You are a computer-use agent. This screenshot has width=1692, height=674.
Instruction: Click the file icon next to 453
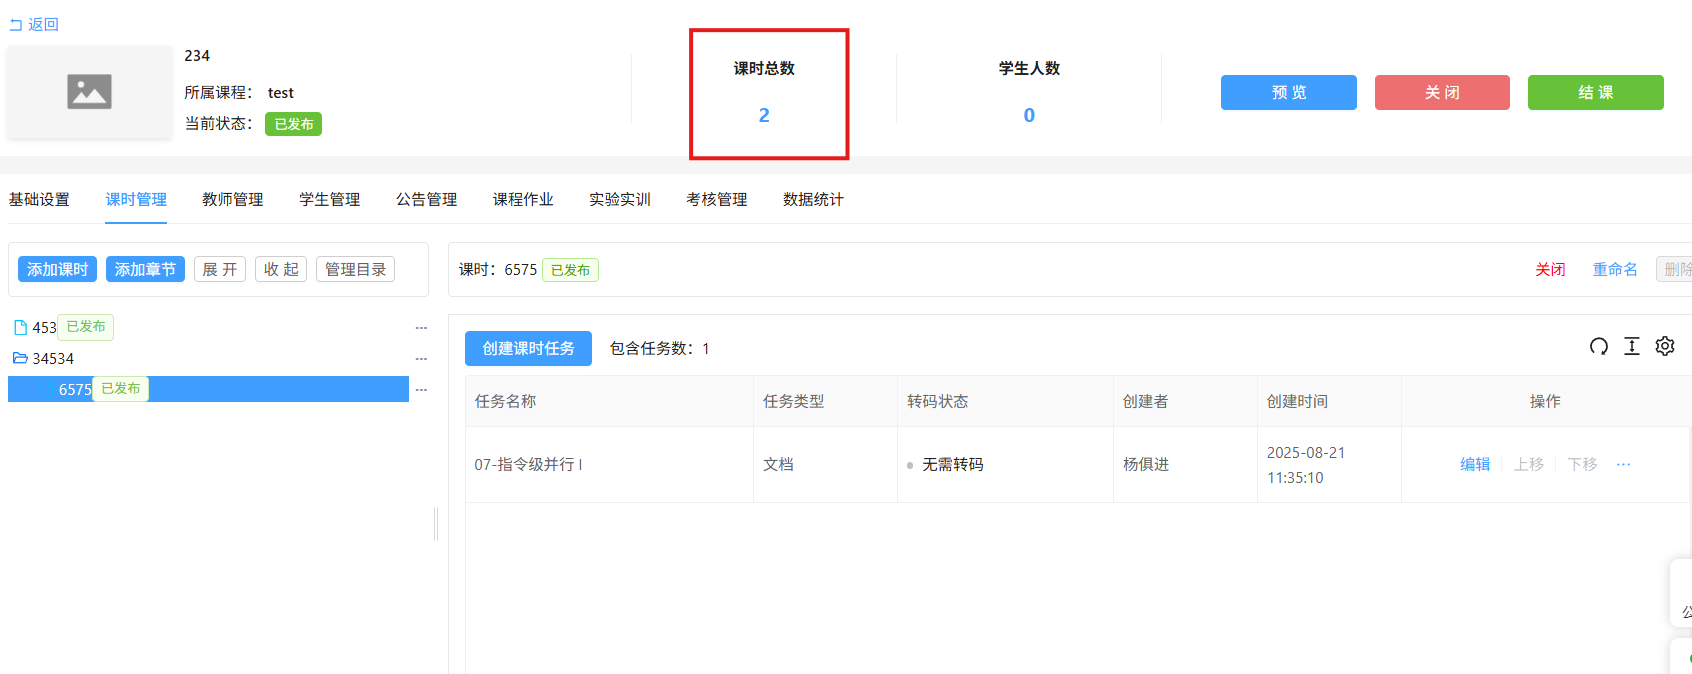coord(20,328)
